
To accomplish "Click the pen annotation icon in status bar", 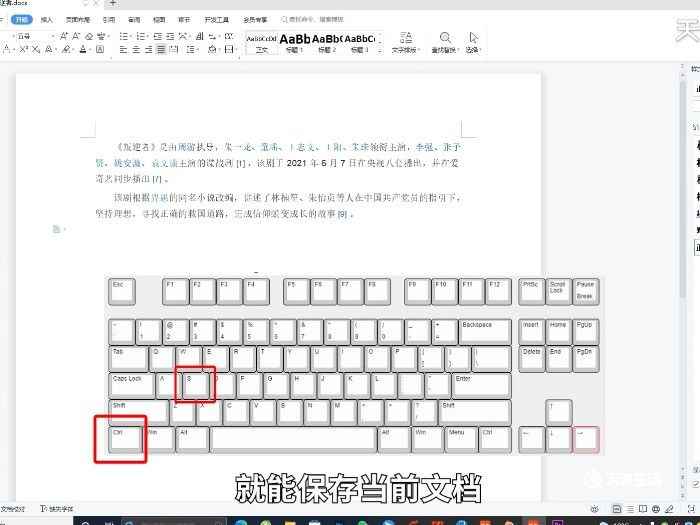I will tap(669, 509).
